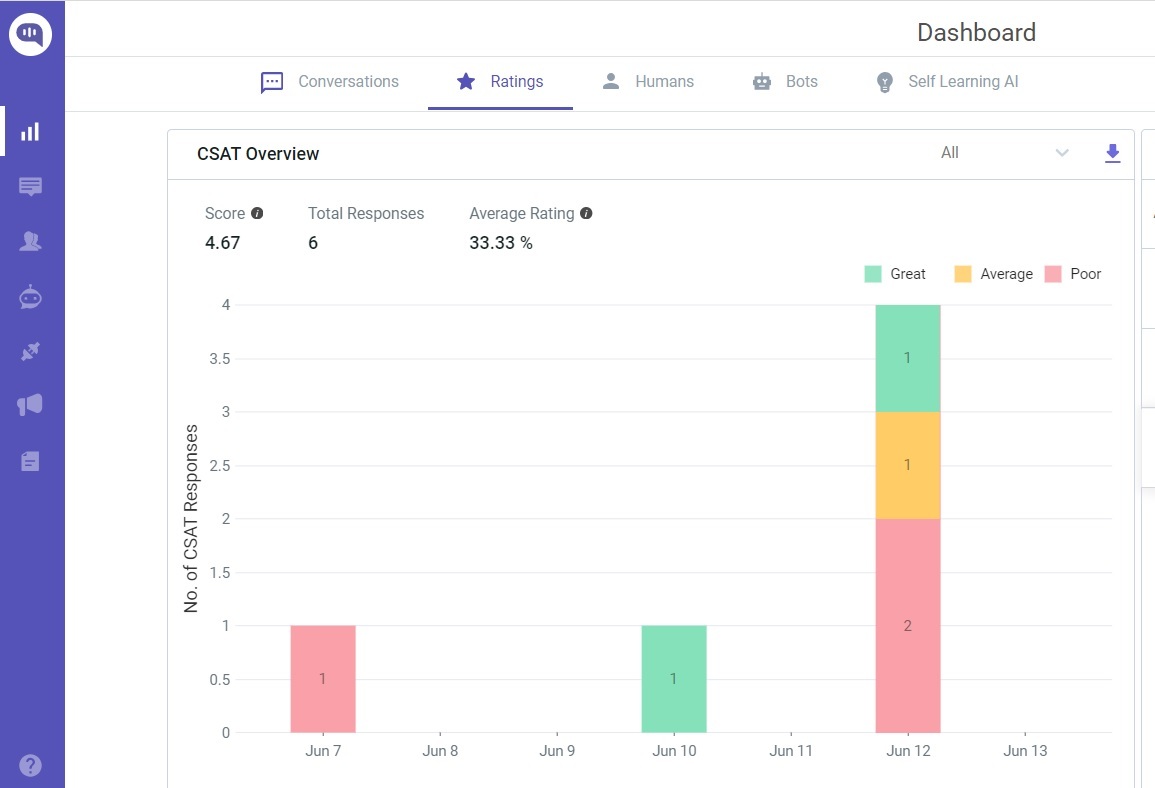Switch to the Humans tab
This screenshot has width=1155, height=788.
click(648, 81)
